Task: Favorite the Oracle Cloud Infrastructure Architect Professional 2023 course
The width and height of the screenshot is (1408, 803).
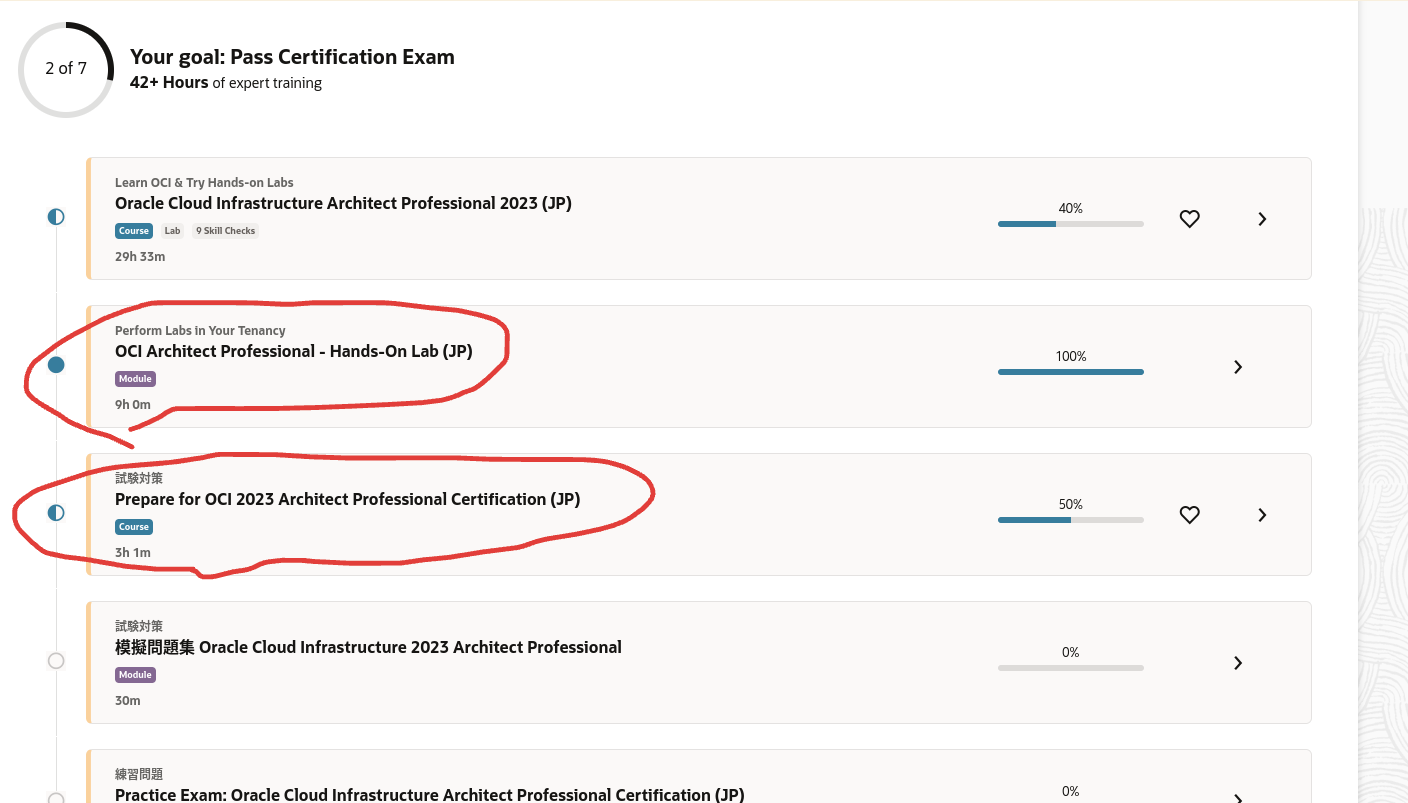Action: pos(1189,219)
